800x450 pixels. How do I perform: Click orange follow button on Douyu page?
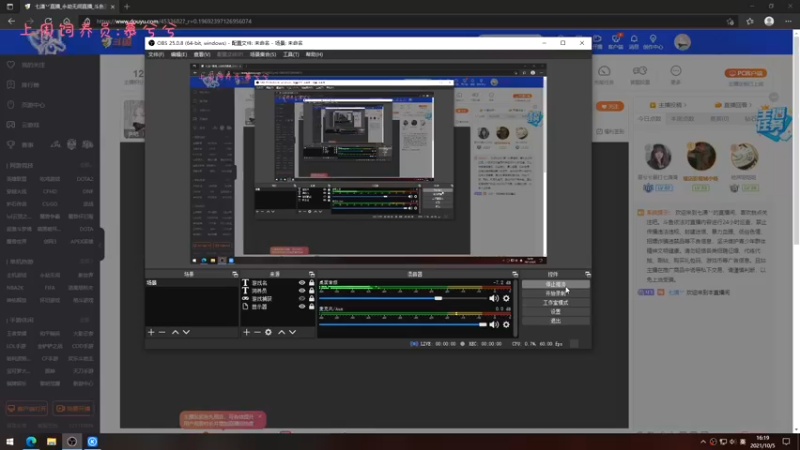610,106
